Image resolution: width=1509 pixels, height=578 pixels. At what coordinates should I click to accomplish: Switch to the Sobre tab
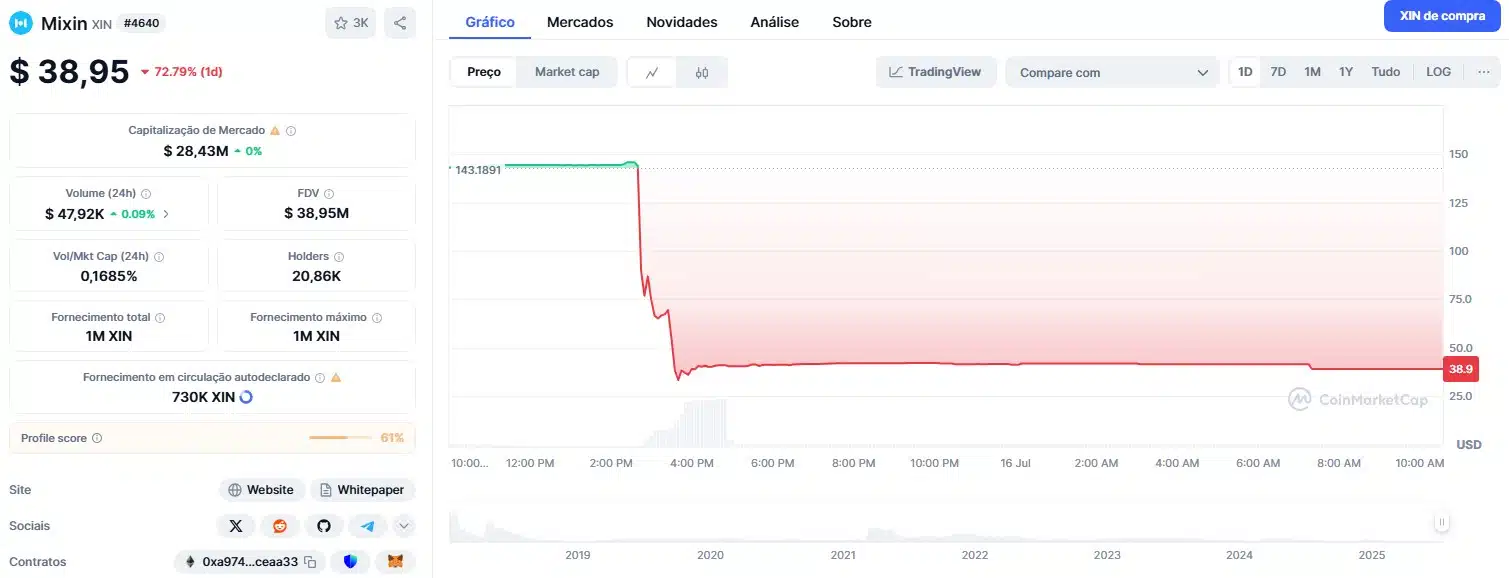(x=852, y=22)
